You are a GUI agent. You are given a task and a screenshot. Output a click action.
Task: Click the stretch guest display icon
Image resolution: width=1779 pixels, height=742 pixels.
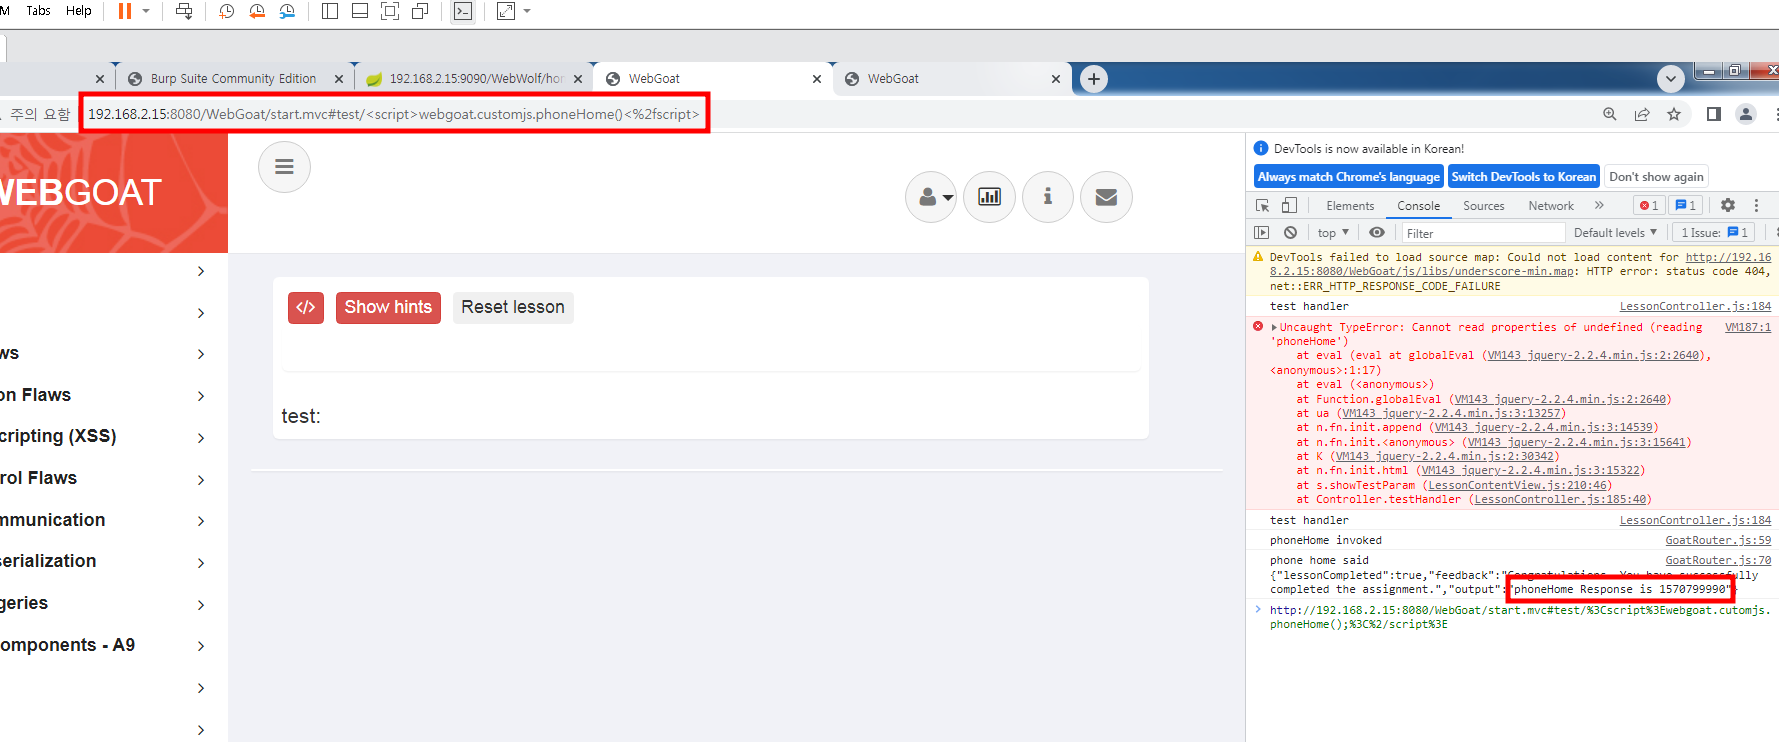click(506, 11)
